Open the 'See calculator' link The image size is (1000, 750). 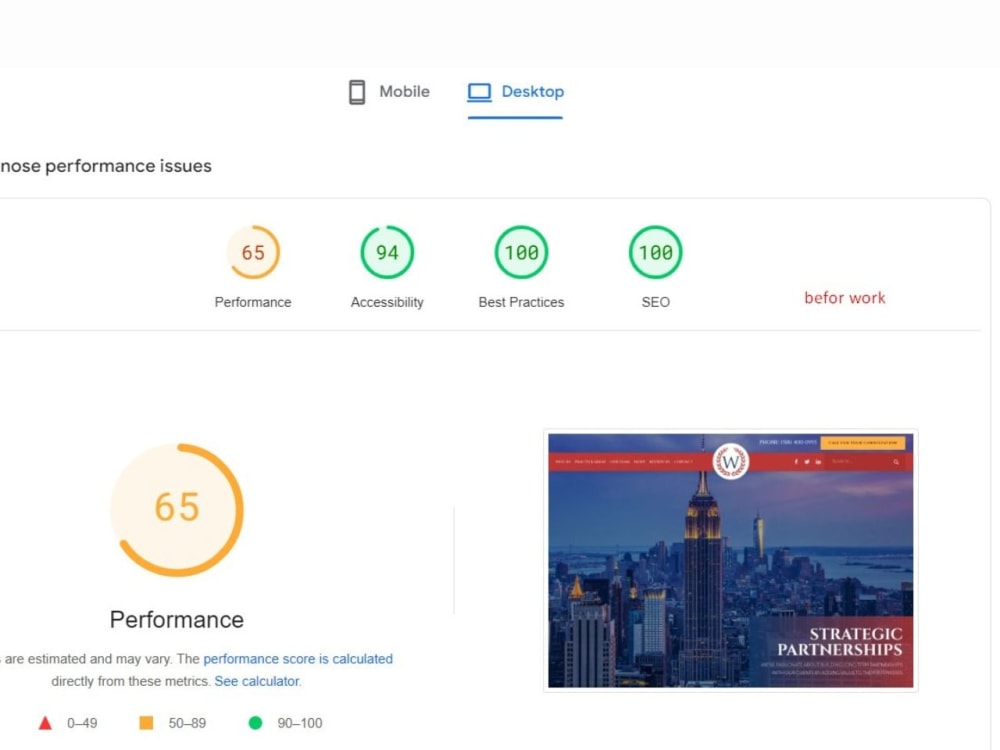click(256, 681)
